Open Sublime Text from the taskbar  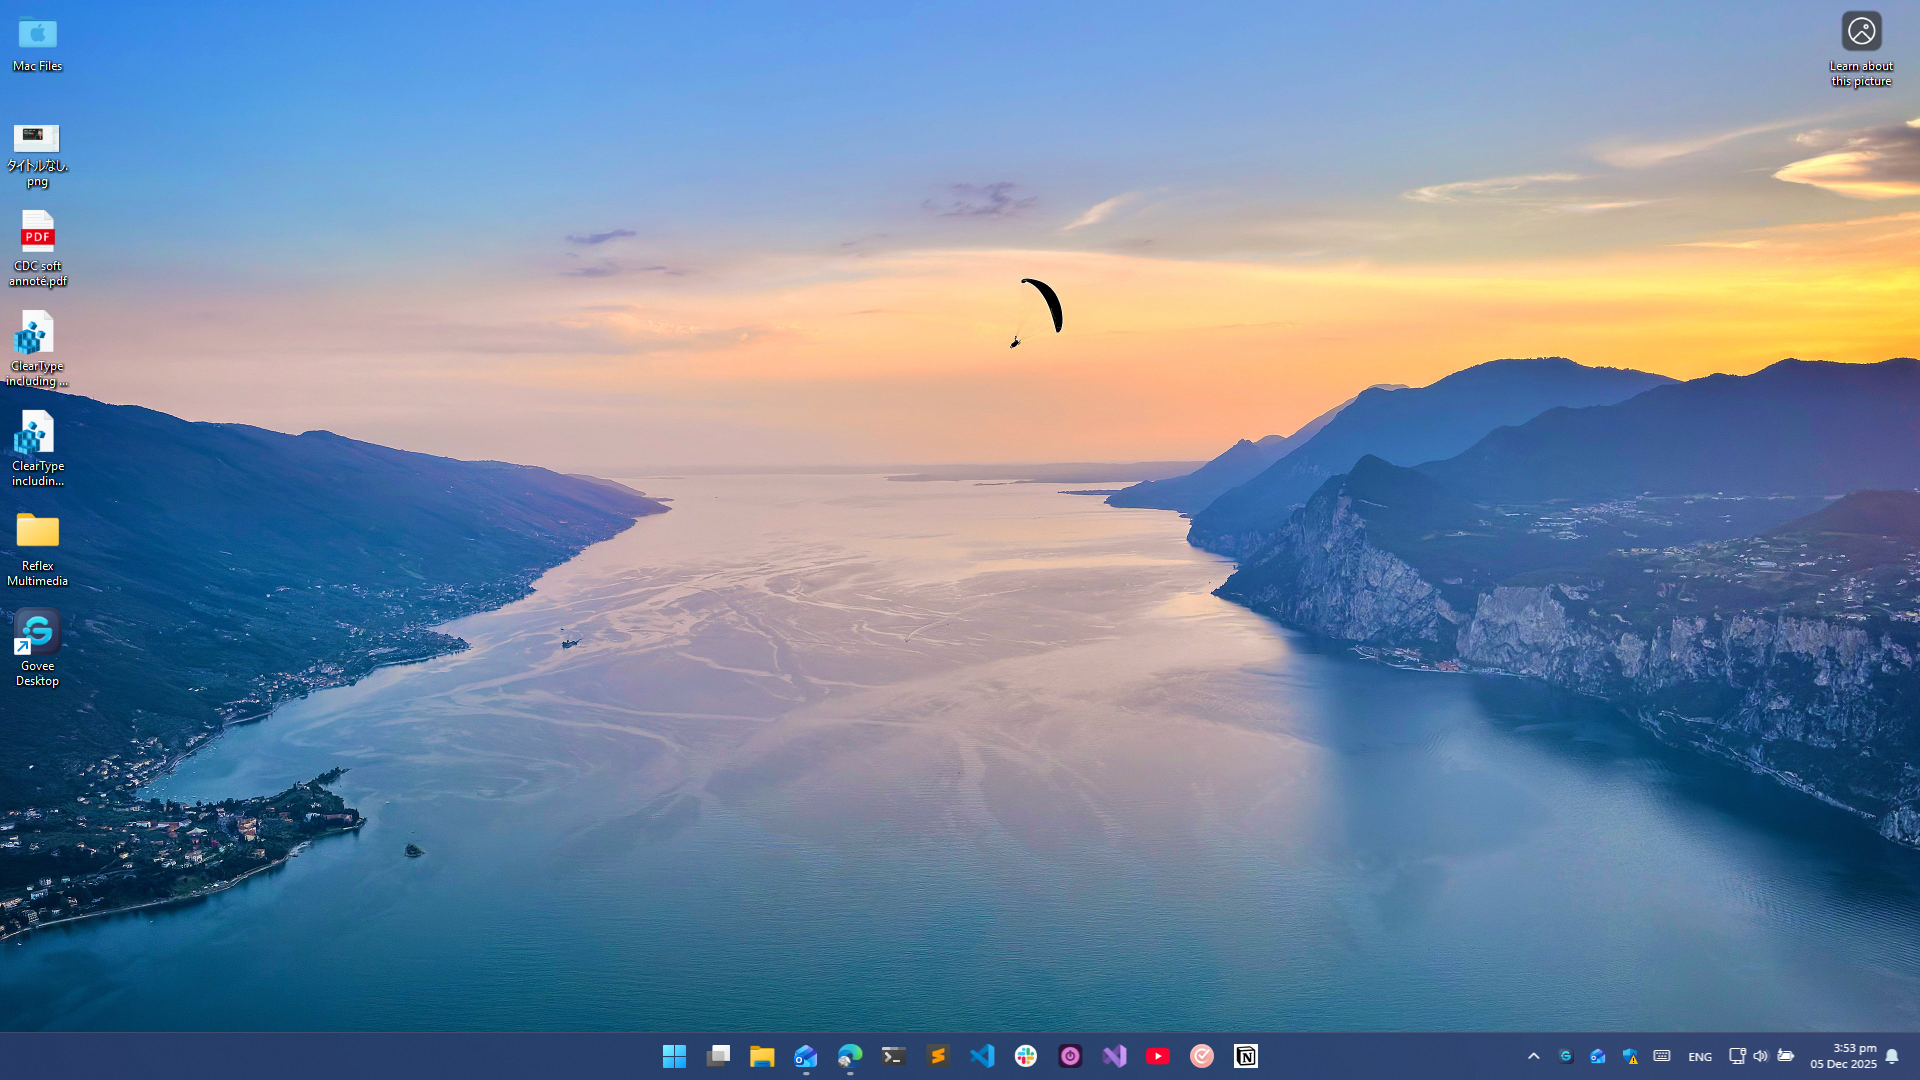click(938, 1056)
